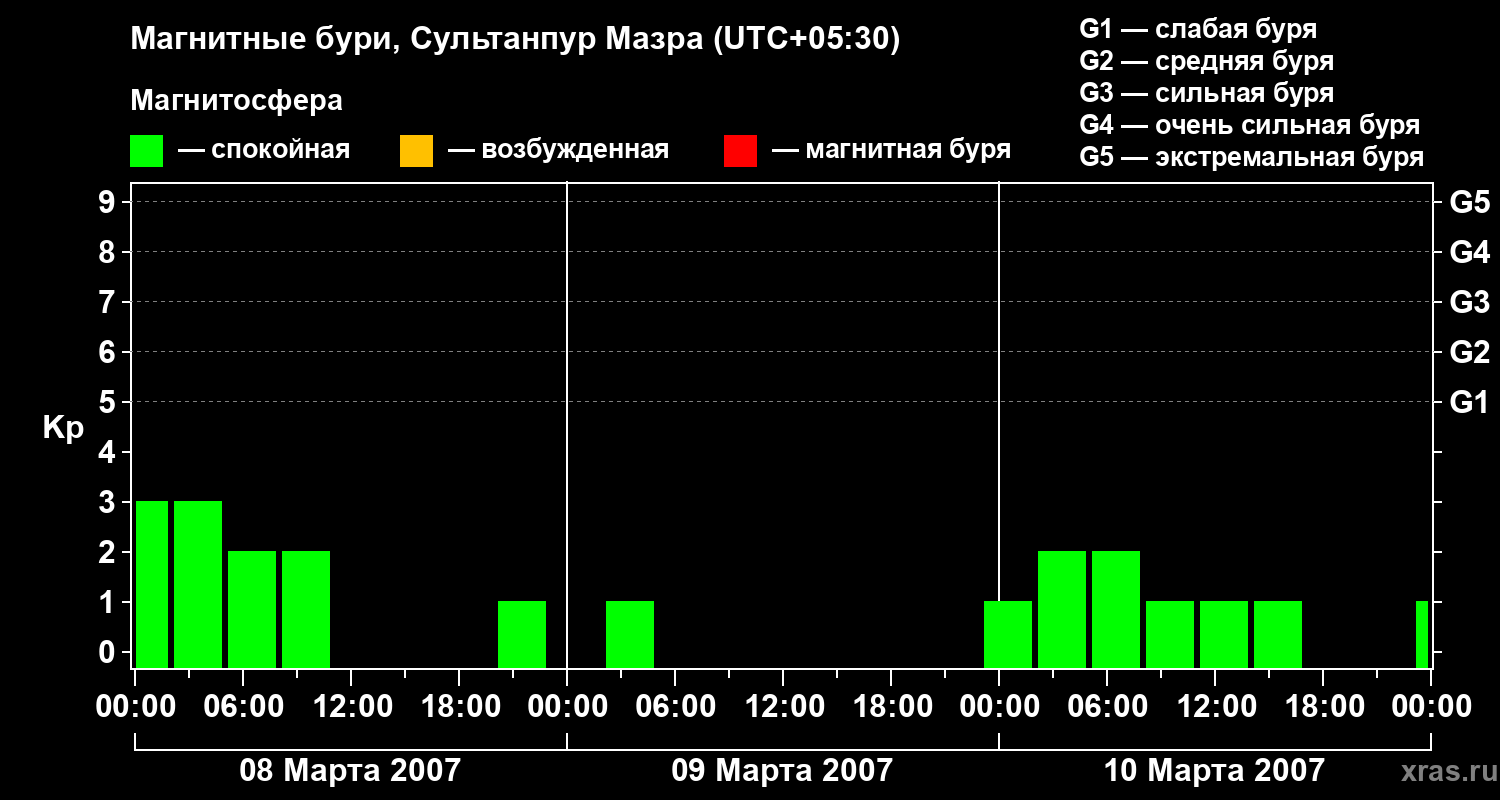
Task: Click the 'G5 — экстремальная буря' legend line
Action: (1252, 157)
